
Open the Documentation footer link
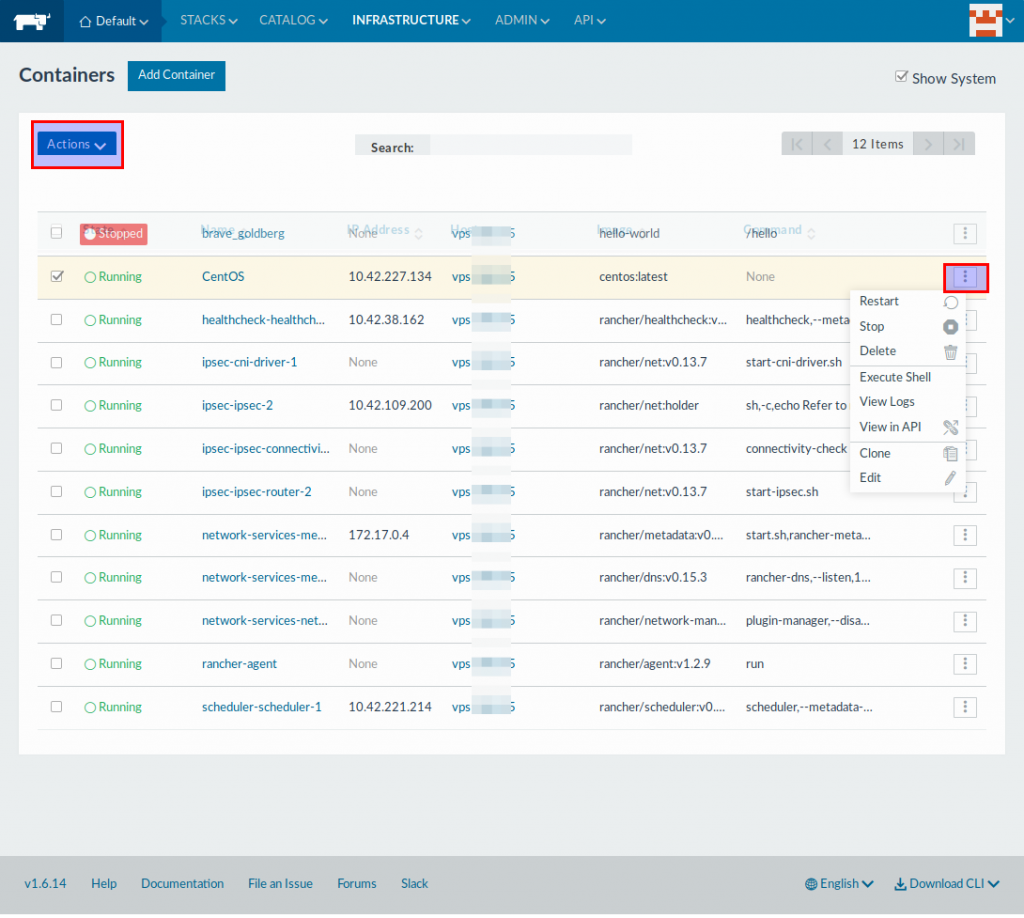click(182, 883)
